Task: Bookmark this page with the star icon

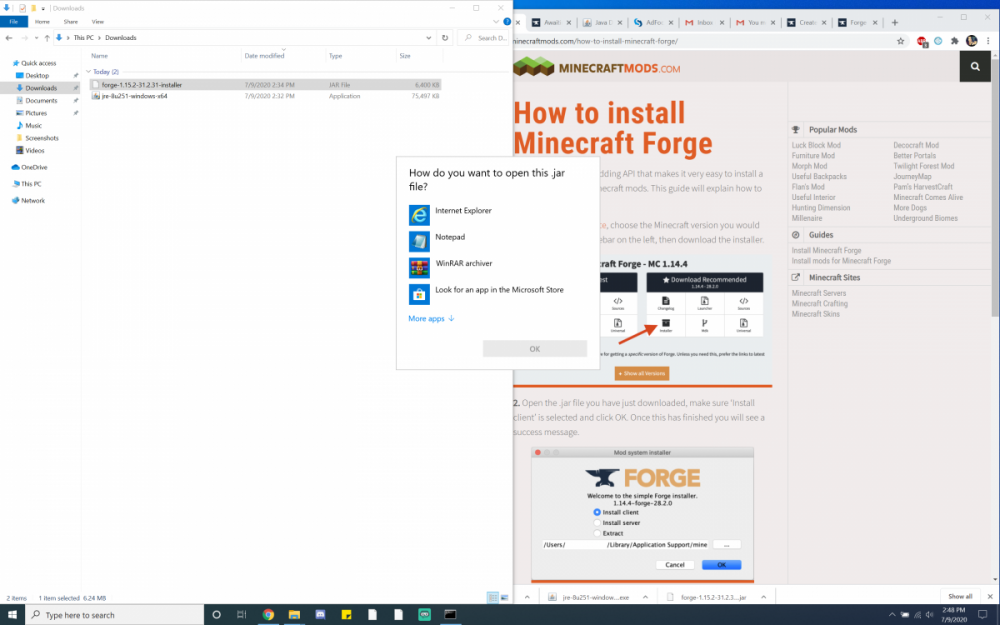Action: coord(900,41)
